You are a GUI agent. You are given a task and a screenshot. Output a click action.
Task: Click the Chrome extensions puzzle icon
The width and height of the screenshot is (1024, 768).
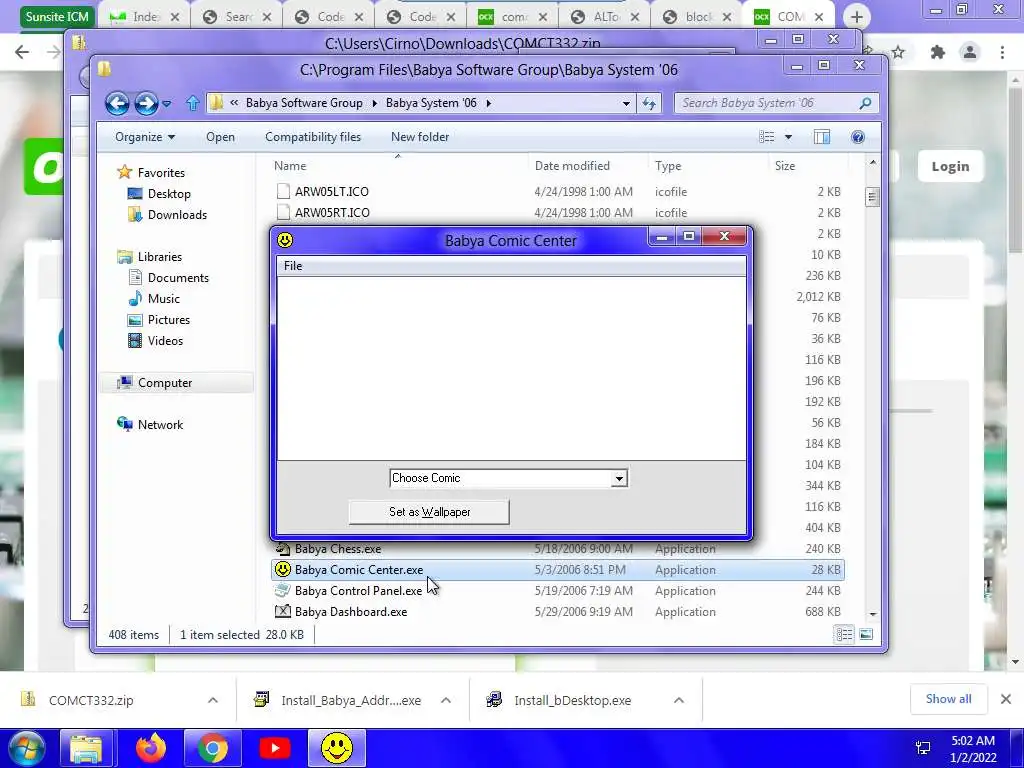(938, 52)
